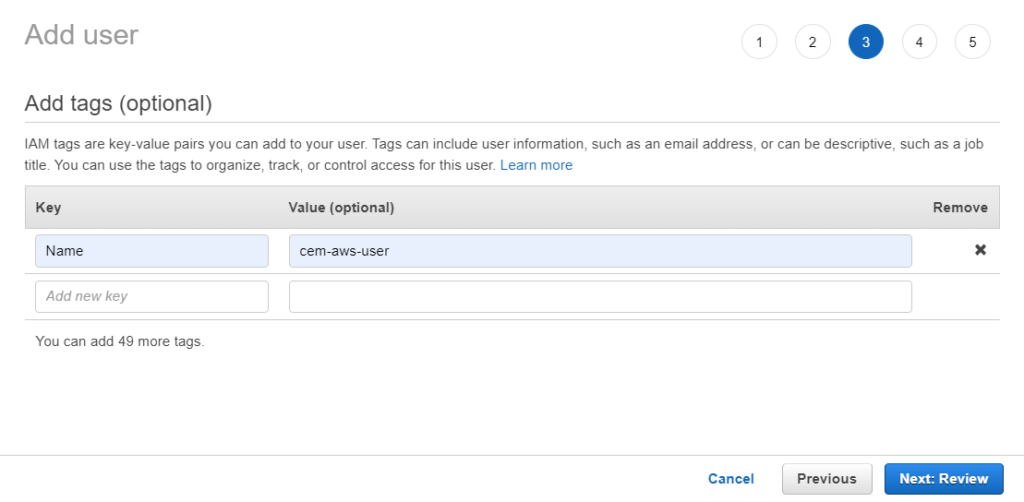Jump to step 2 indicator
Screen dimensions: 1024x502
(x=812, y=42)
